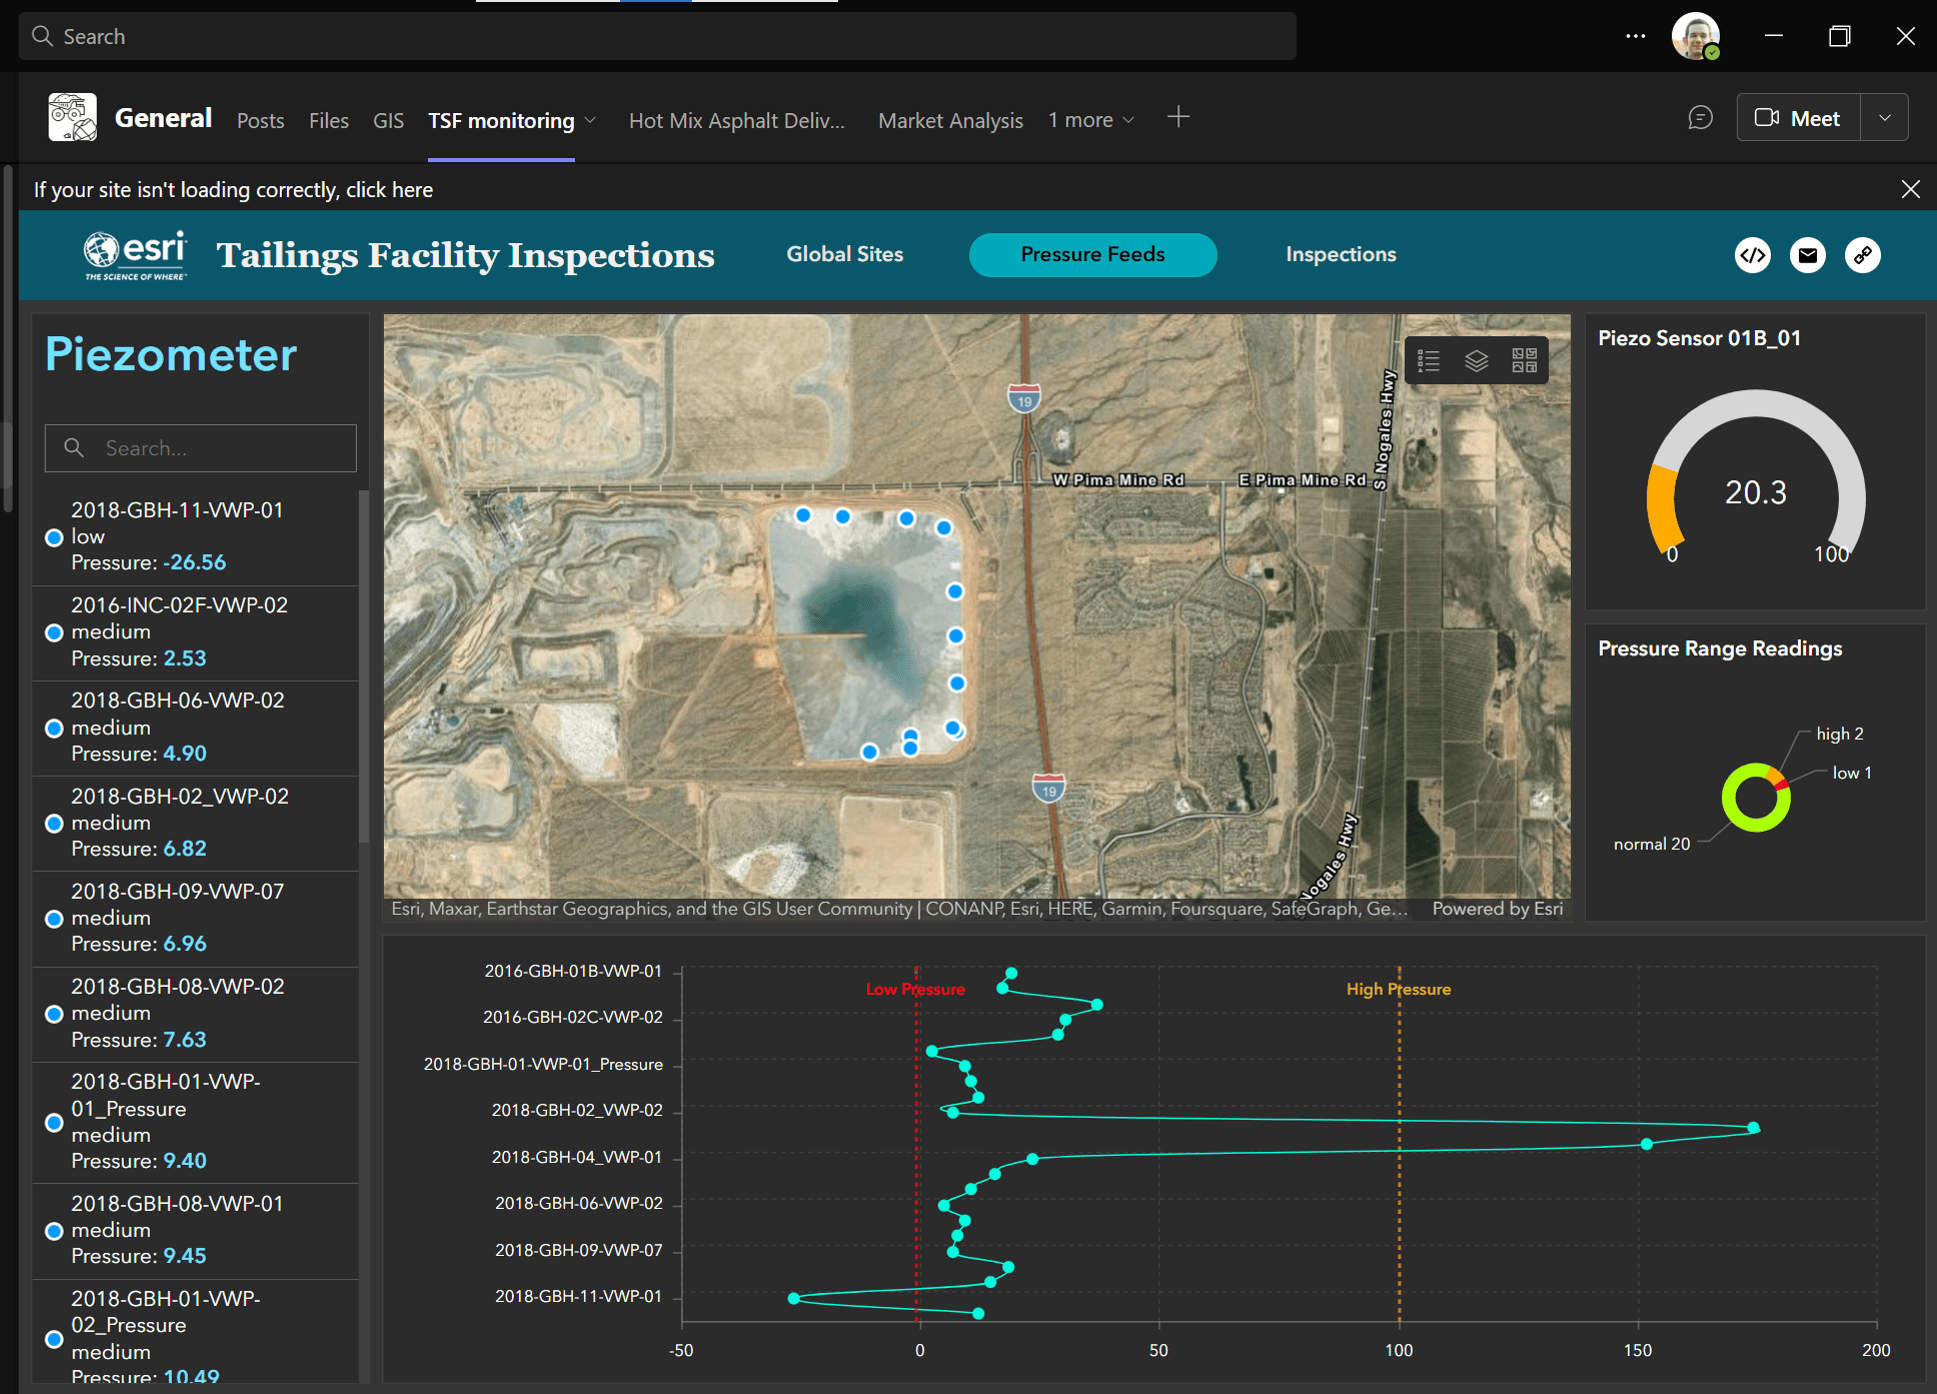The height and width of the screenshot is (1394, 1937).
Task: Open the Inspections navigation item
Action: tap(1340, 254)
